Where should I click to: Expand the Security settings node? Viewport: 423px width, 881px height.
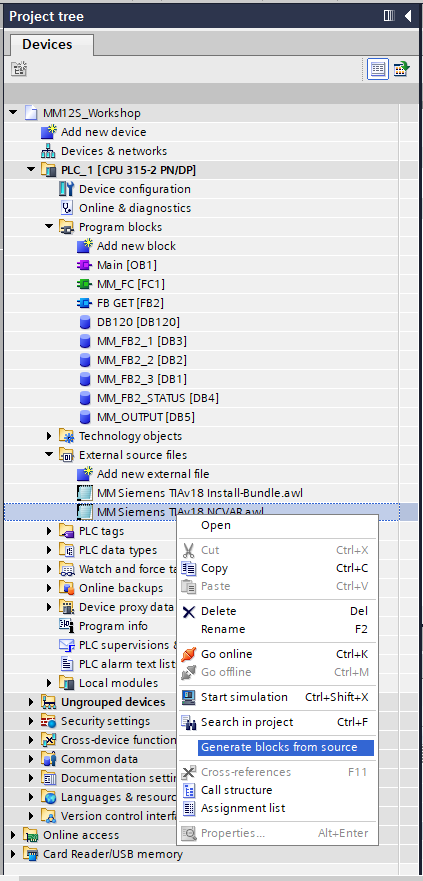pyautogui.click(x=31, y=721)
